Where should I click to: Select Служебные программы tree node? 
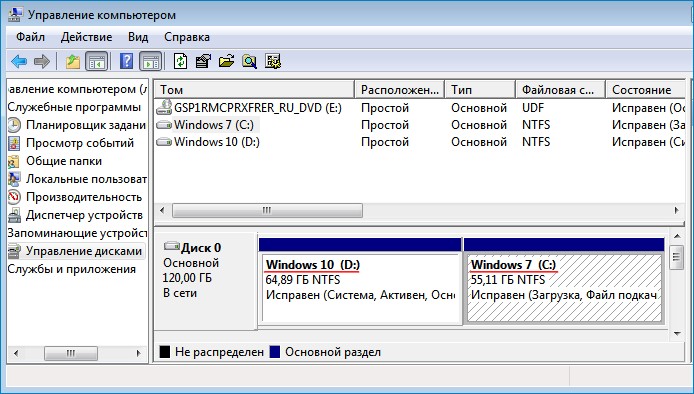pyautogui.click(x=74, y=107)
